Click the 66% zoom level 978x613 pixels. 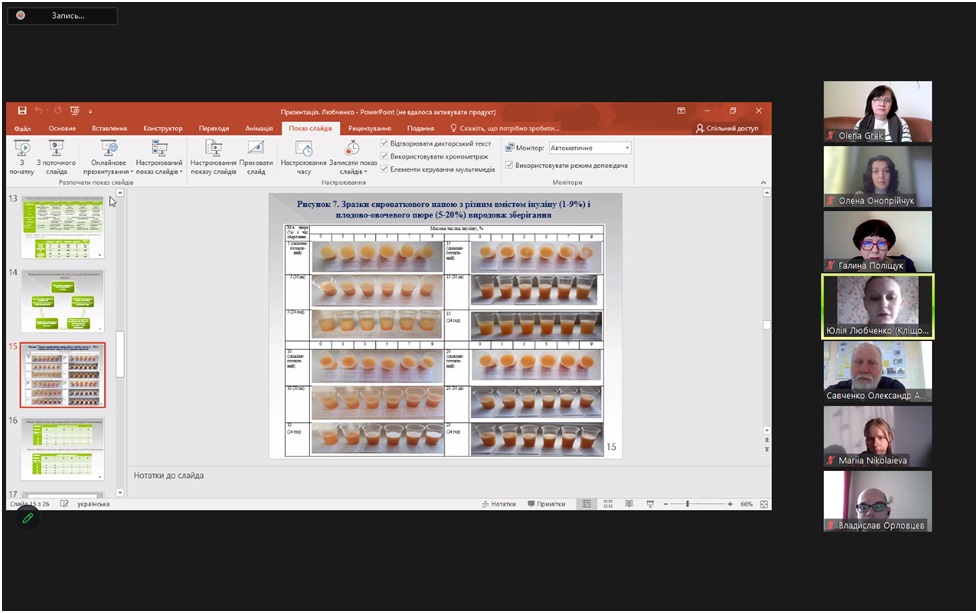(x=747, y=504)
